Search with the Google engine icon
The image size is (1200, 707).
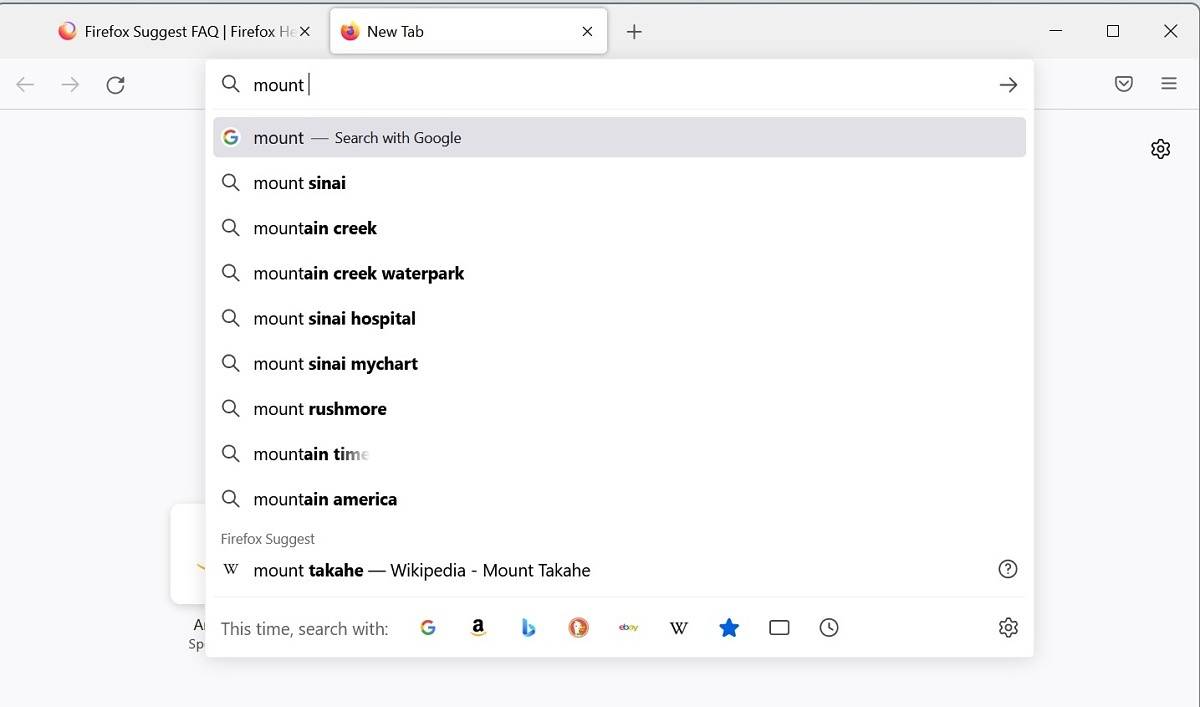[x=428, y=627]
